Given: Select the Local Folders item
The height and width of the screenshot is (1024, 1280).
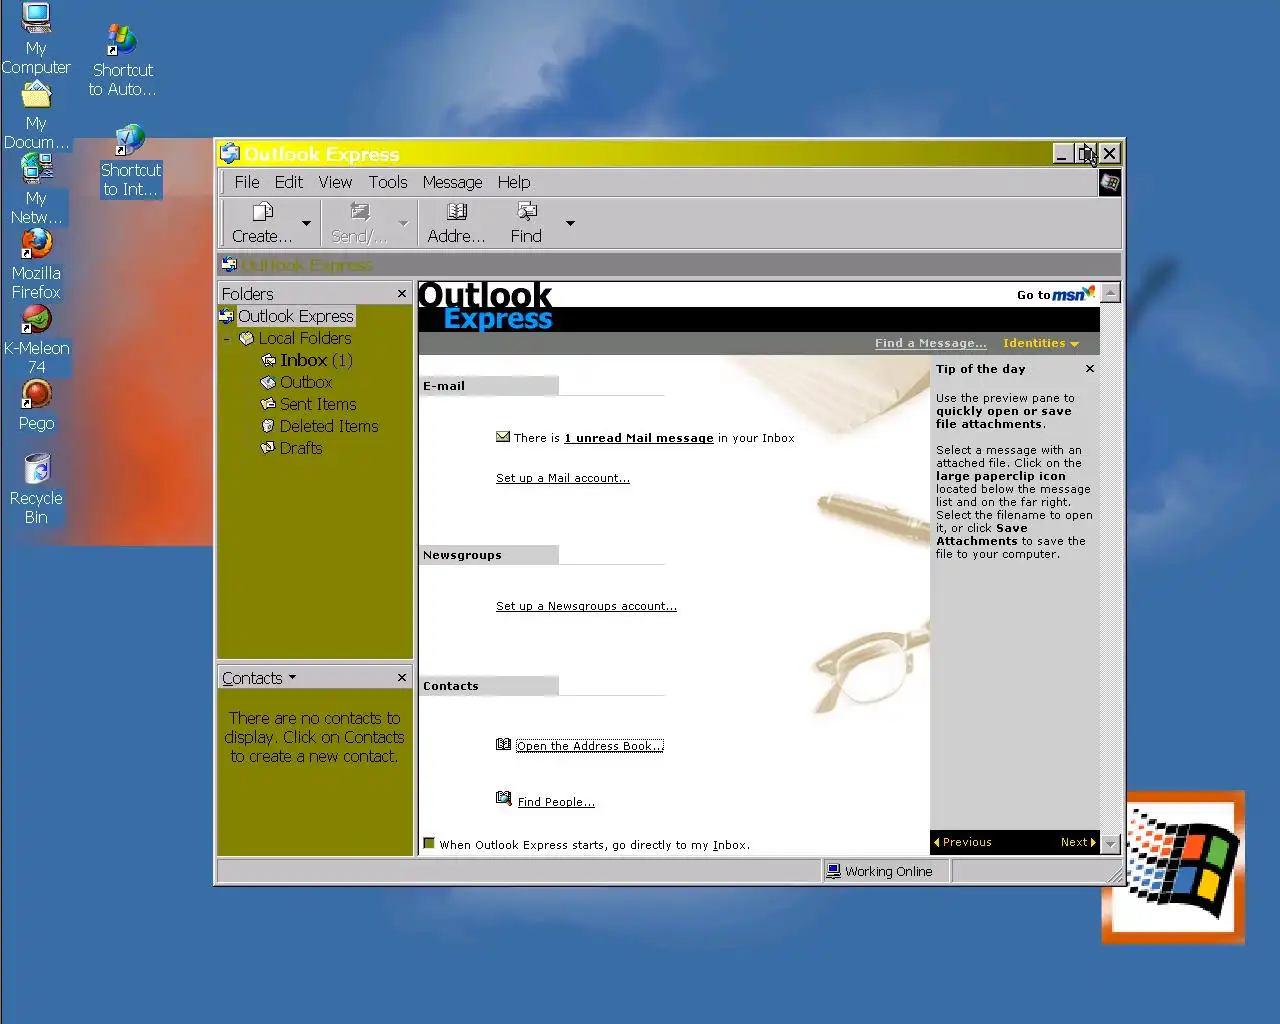Looking at the screenshot, I should (305, 338).
